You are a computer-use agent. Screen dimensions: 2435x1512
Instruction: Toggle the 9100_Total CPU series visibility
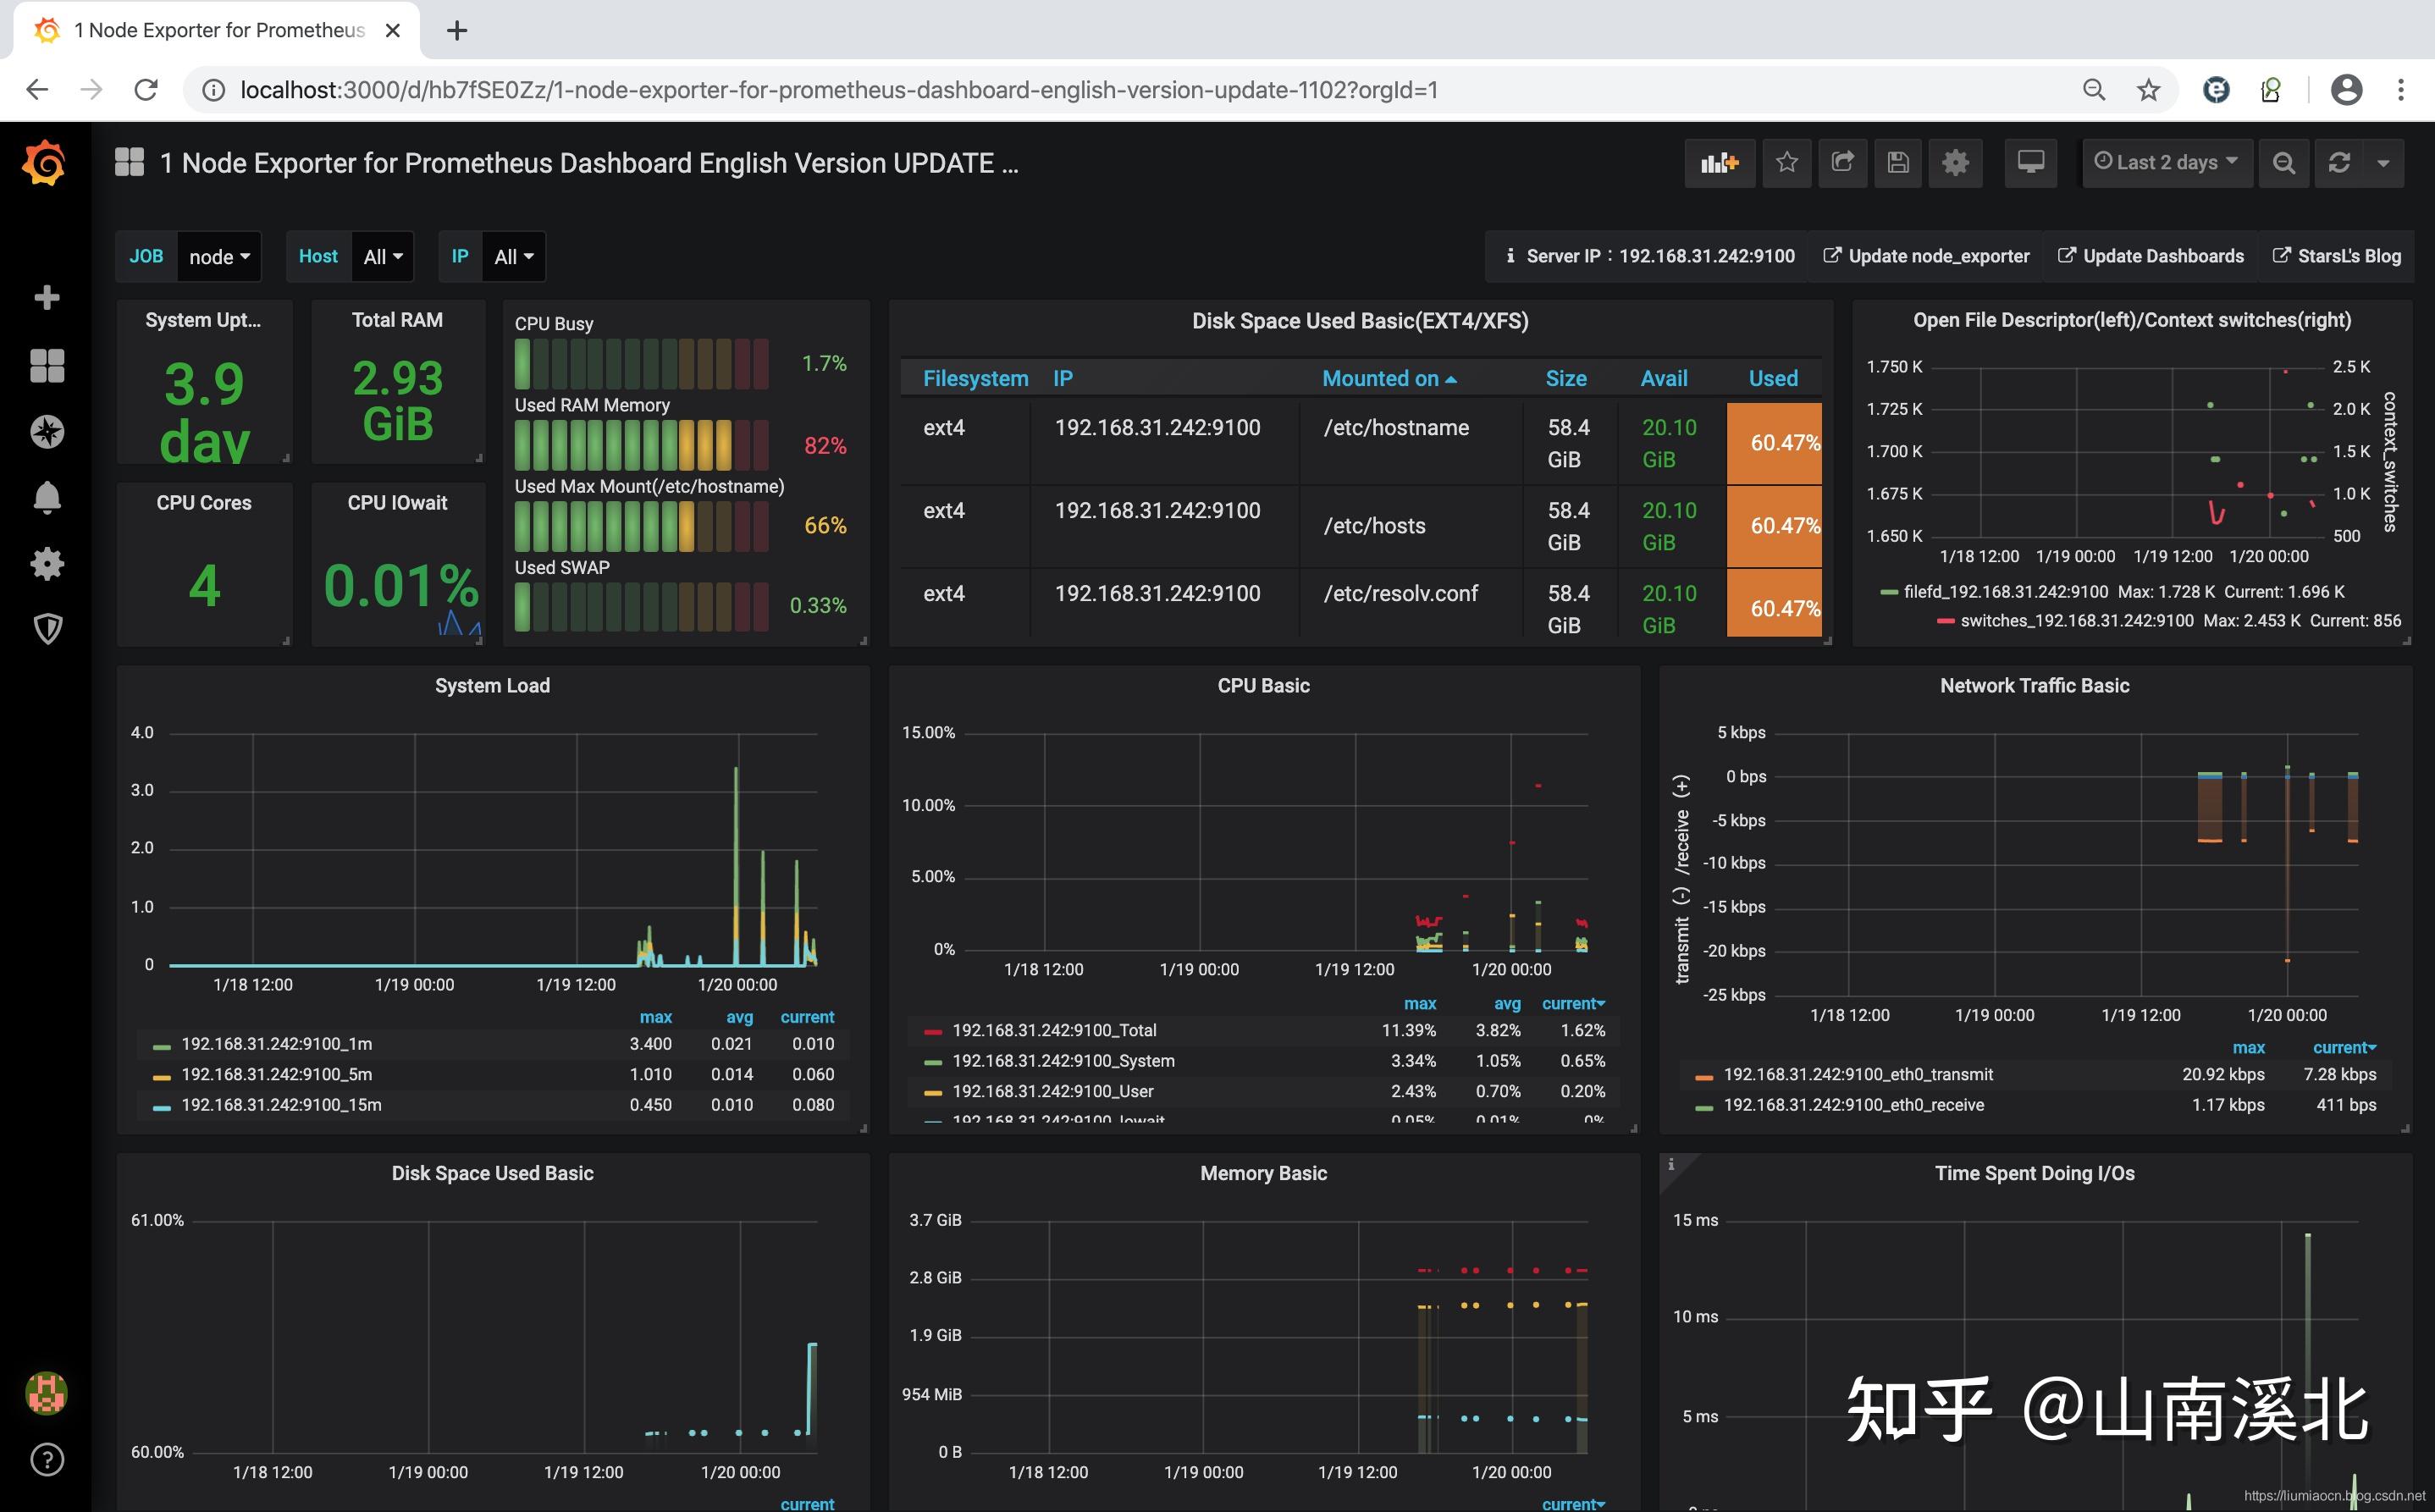click(x=1053, y=1030)
